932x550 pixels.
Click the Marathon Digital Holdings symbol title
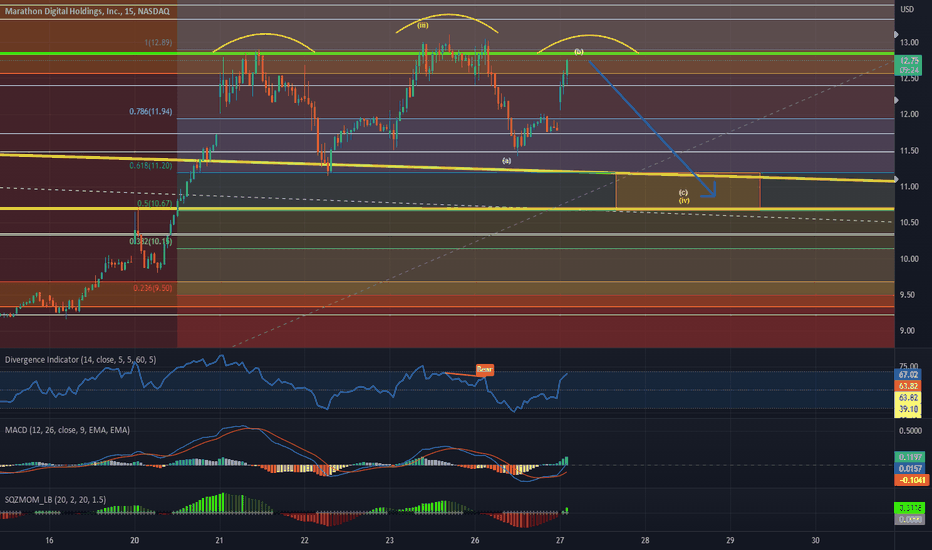(87, 11)
